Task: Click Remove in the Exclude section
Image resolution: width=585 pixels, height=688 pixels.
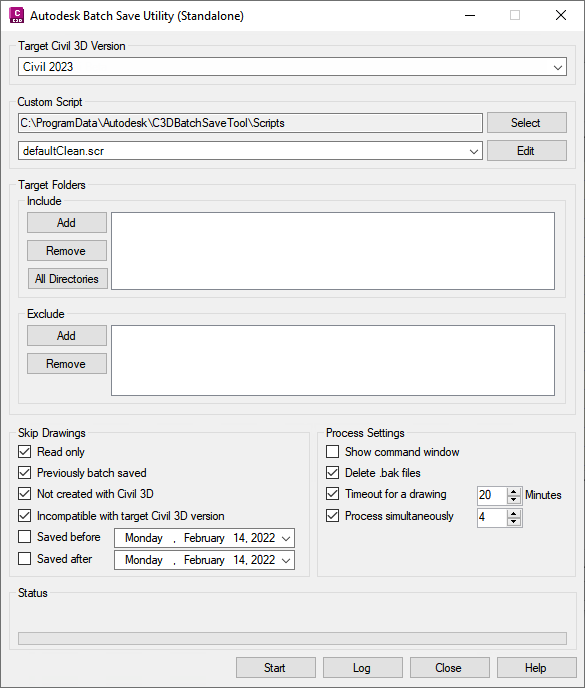Action: (67, 364)
